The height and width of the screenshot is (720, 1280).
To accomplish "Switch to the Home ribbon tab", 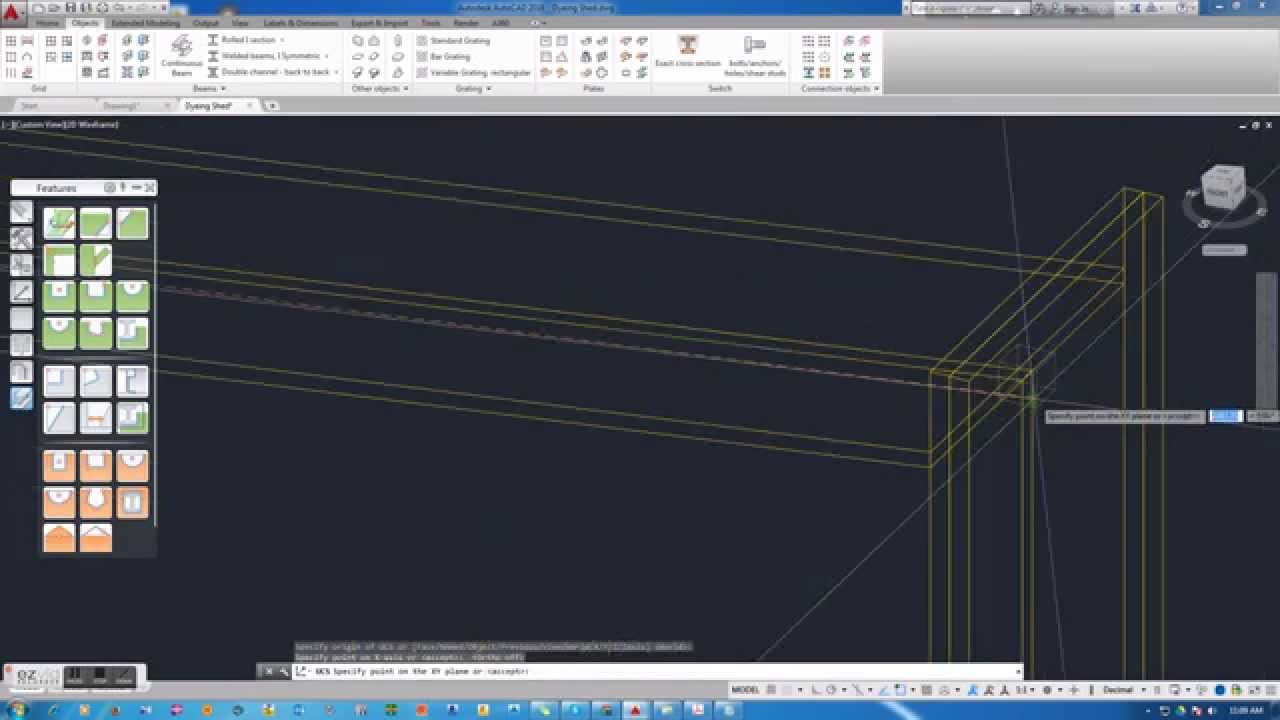I will [x=48, y=22].
